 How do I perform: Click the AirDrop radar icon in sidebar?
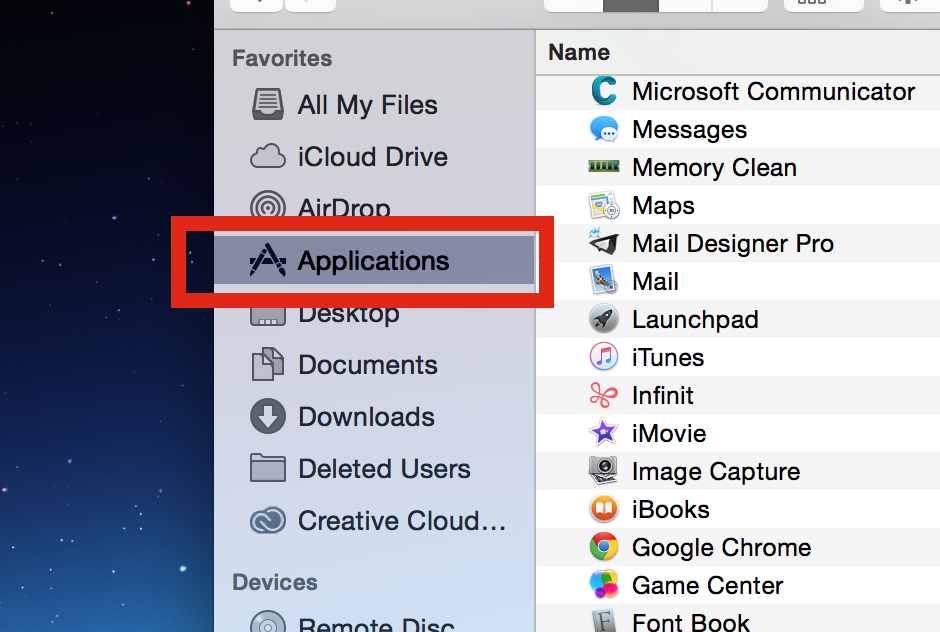point(267,204)
